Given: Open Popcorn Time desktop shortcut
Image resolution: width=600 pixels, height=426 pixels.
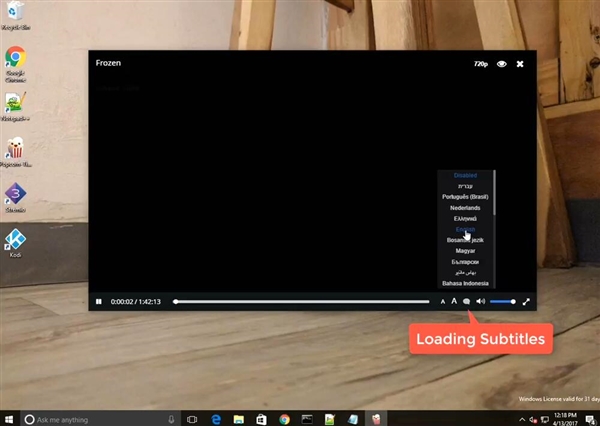Looking at the screenshot, I should [x=15, y=151].
